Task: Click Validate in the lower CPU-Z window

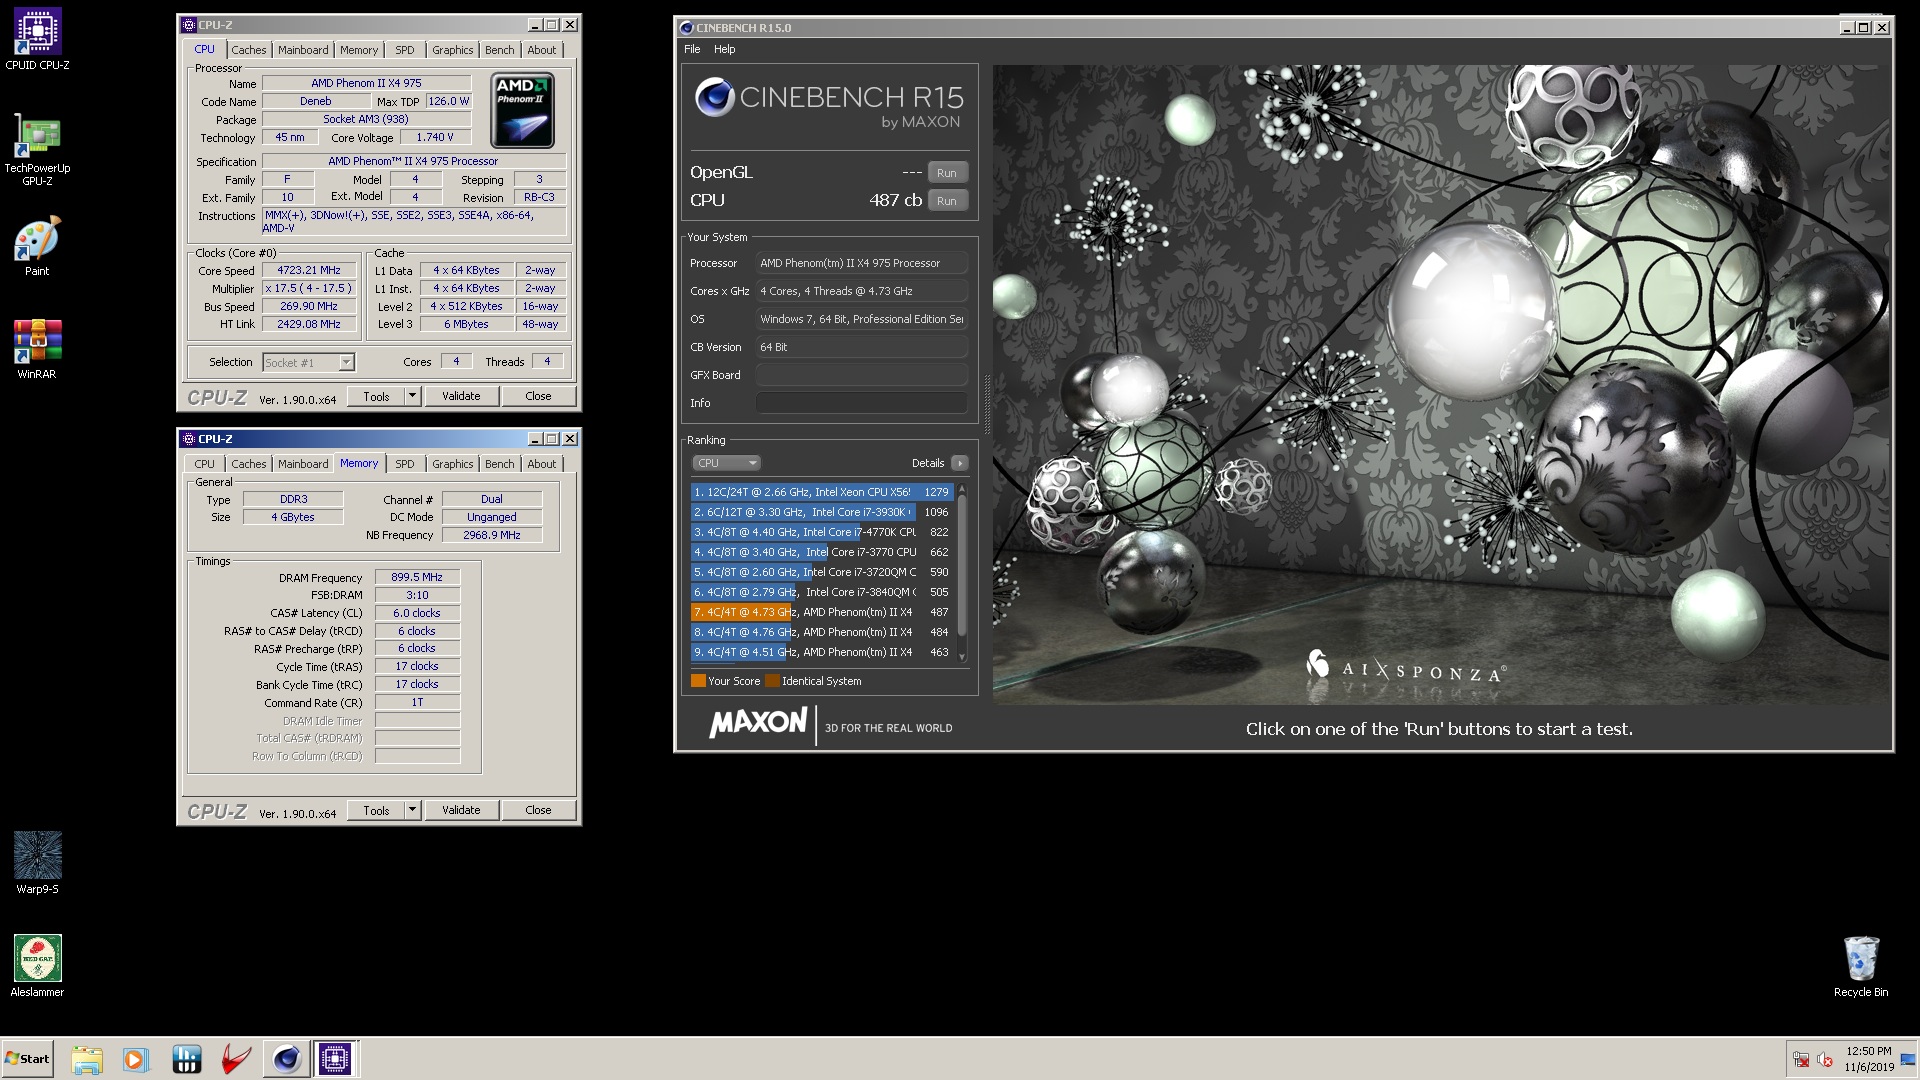Action: pyautogui.click(x=461, y=810)
